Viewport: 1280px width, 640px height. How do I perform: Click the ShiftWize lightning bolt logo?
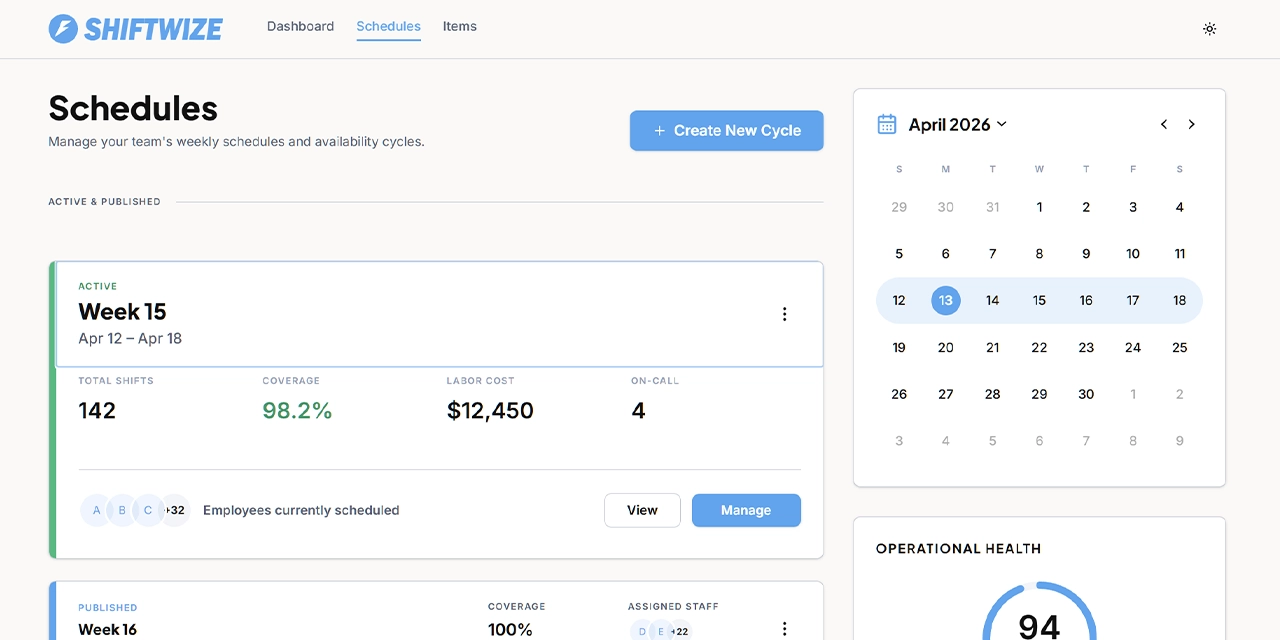coord(63,29)
